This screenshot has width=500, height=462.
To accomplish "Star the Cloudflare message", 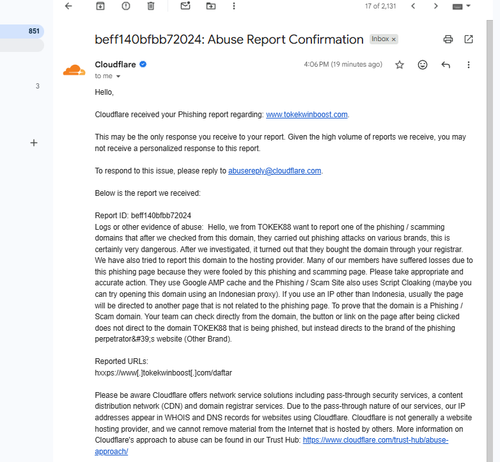I will (x=399, y=65).
